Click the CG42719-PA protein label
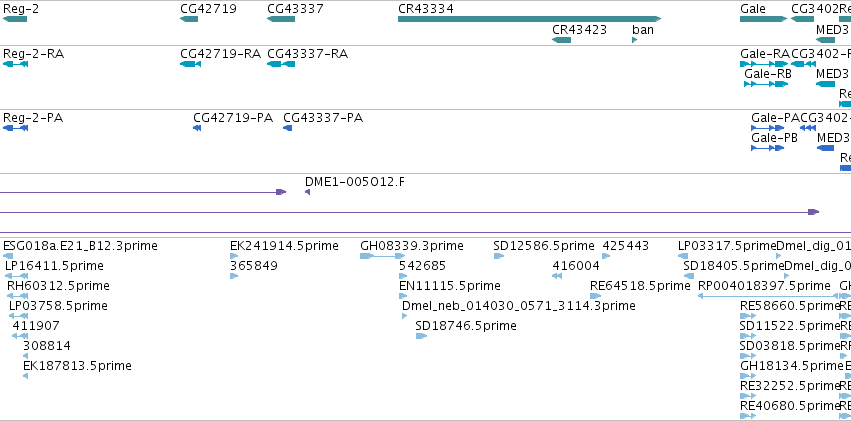851x421 pixels. tap(233, 118)
